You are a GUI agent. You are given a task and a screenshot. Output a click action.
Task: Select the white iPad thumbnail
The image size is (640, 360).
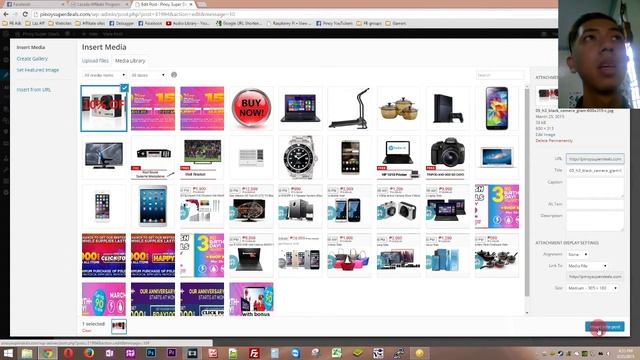(x=153, y=206)
